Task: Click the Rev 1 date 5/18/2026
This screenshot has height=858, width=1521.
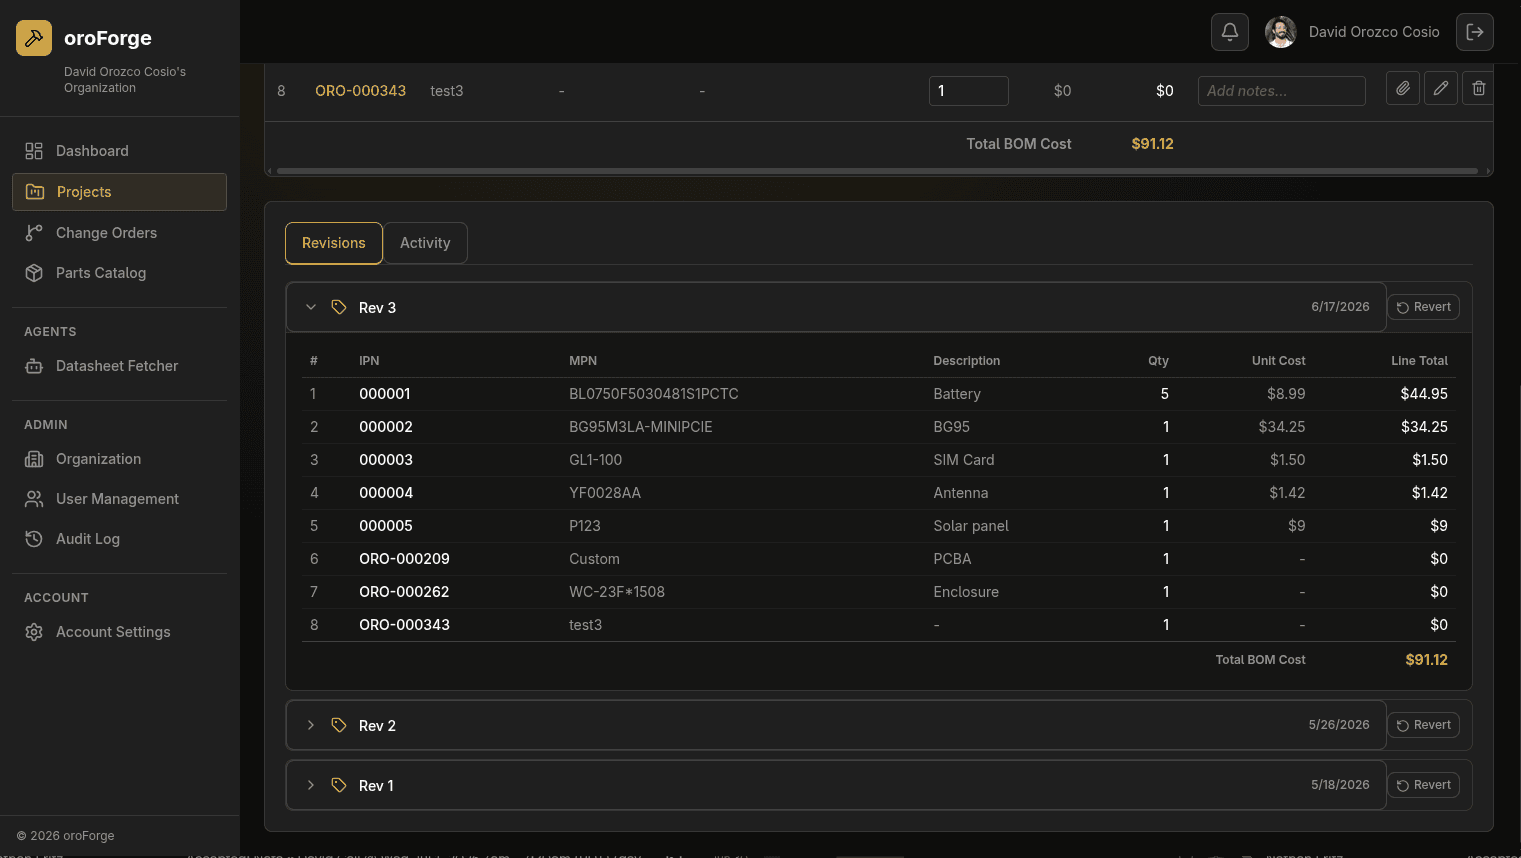Action: point(1340,785)
